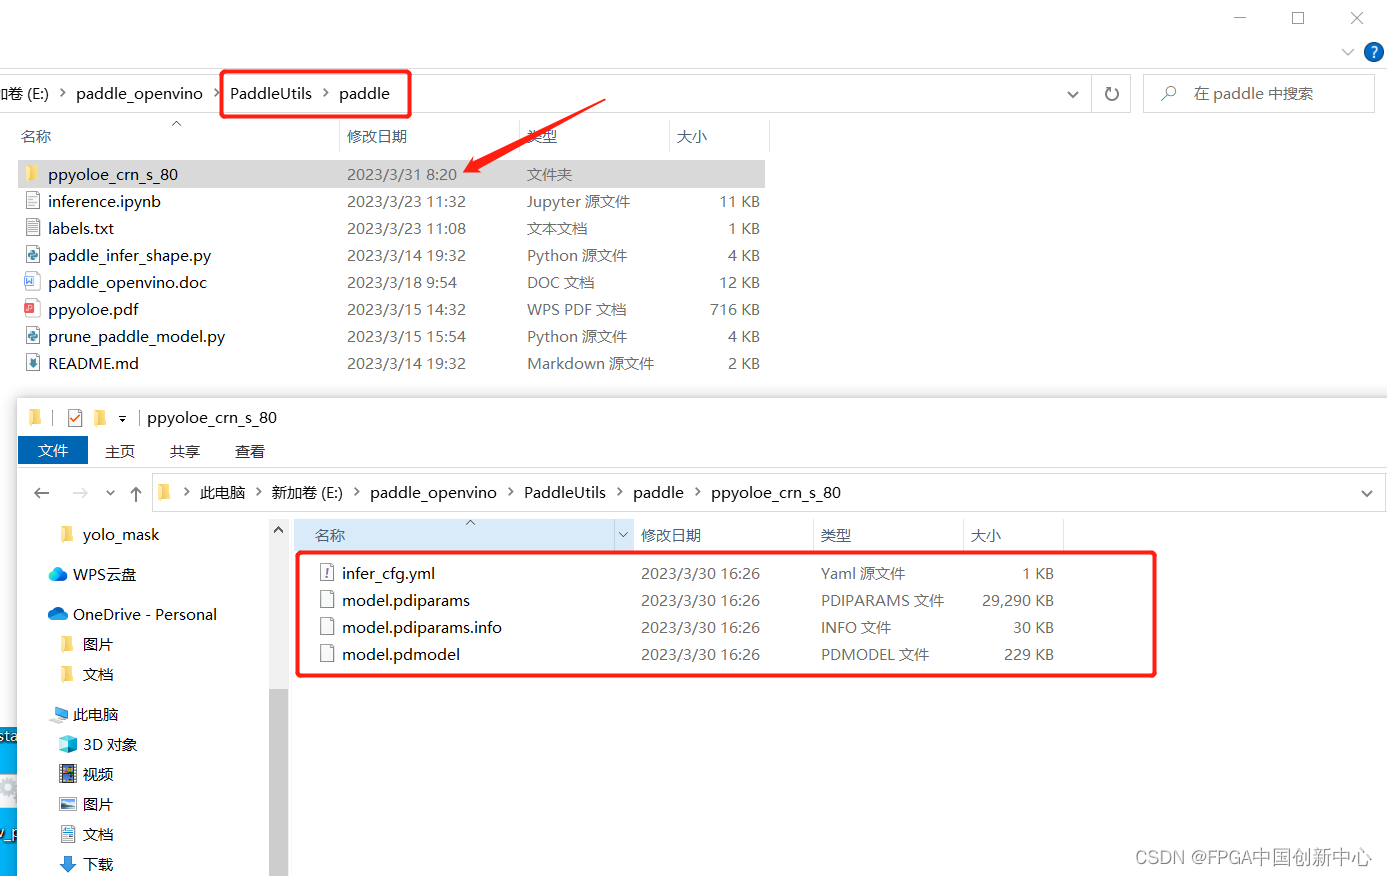Switch to the 主页 ribbon tab
The width and height of the screenshot is (1387, 876).
(120, 451)
